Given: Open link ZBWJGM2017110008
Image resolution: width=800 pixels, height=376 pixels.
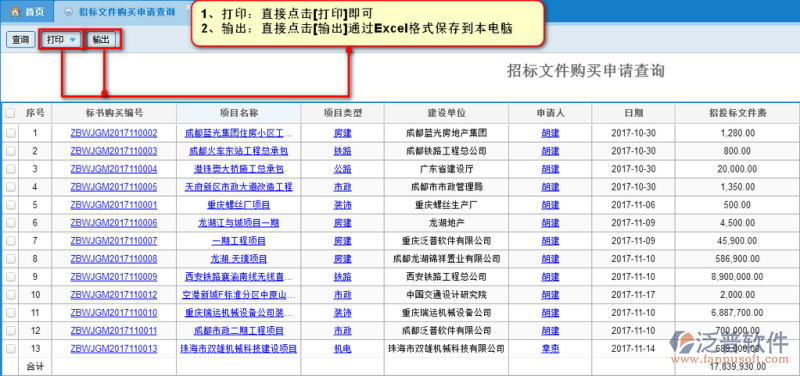Looking at the screenshot, I should [114, 259].
